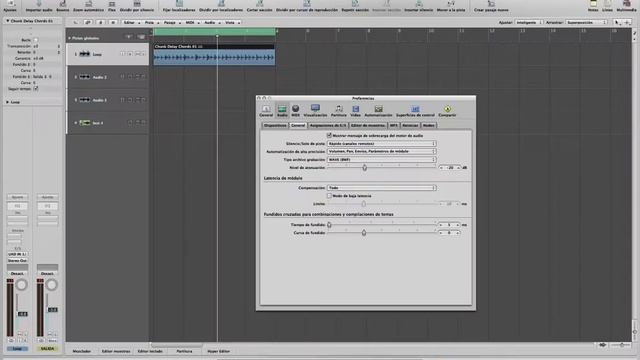Switch to Reinicios tab in Audio preferences
The image size is (640, 360).
(x=410, y=125)
